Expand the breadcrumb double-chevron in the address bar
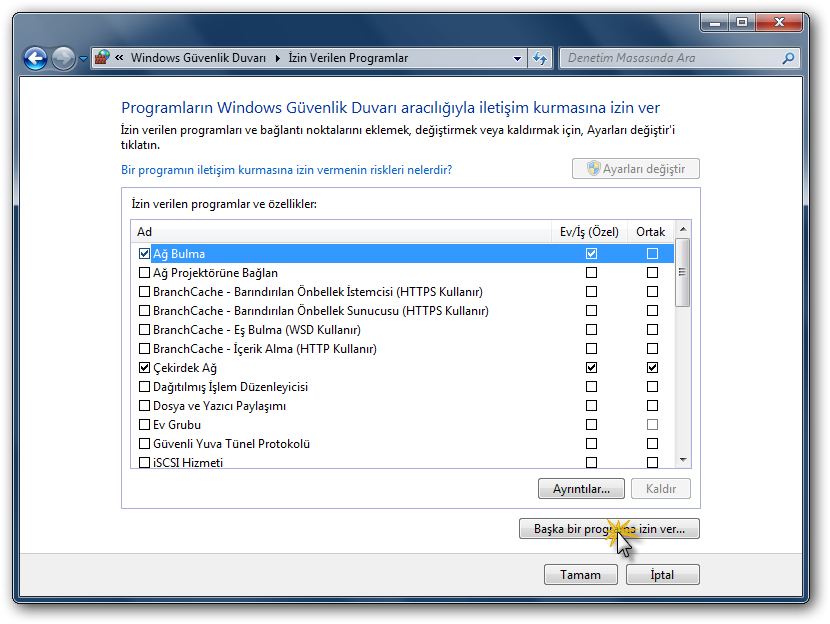 pos(119,58)
